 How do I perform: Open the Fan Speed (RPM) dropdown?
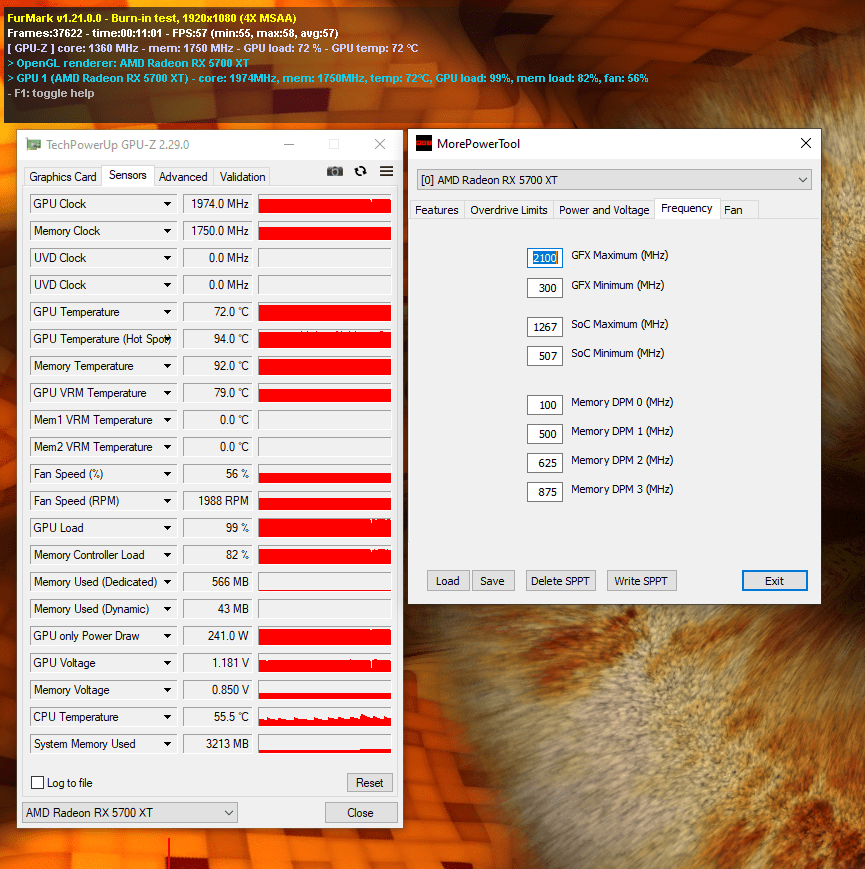tap(167, 501)
